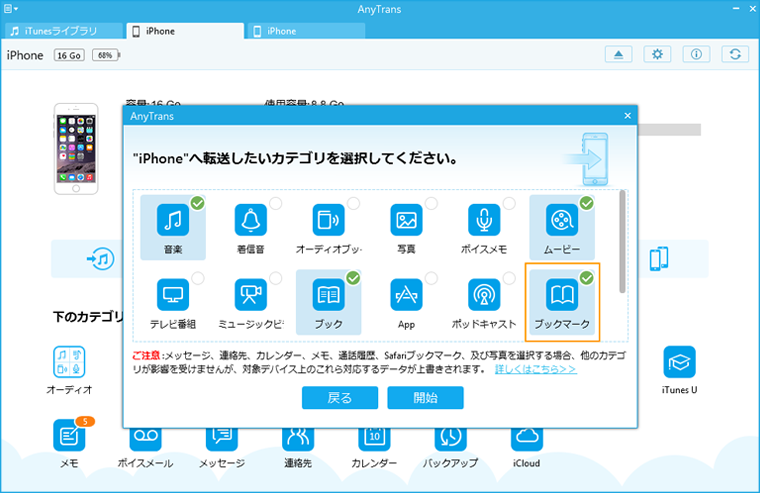Viewport: 760px width, 493px height.
Task: Open 連絡先 contacts in main window
Action: pyautogui.click(x=298, y=439)
